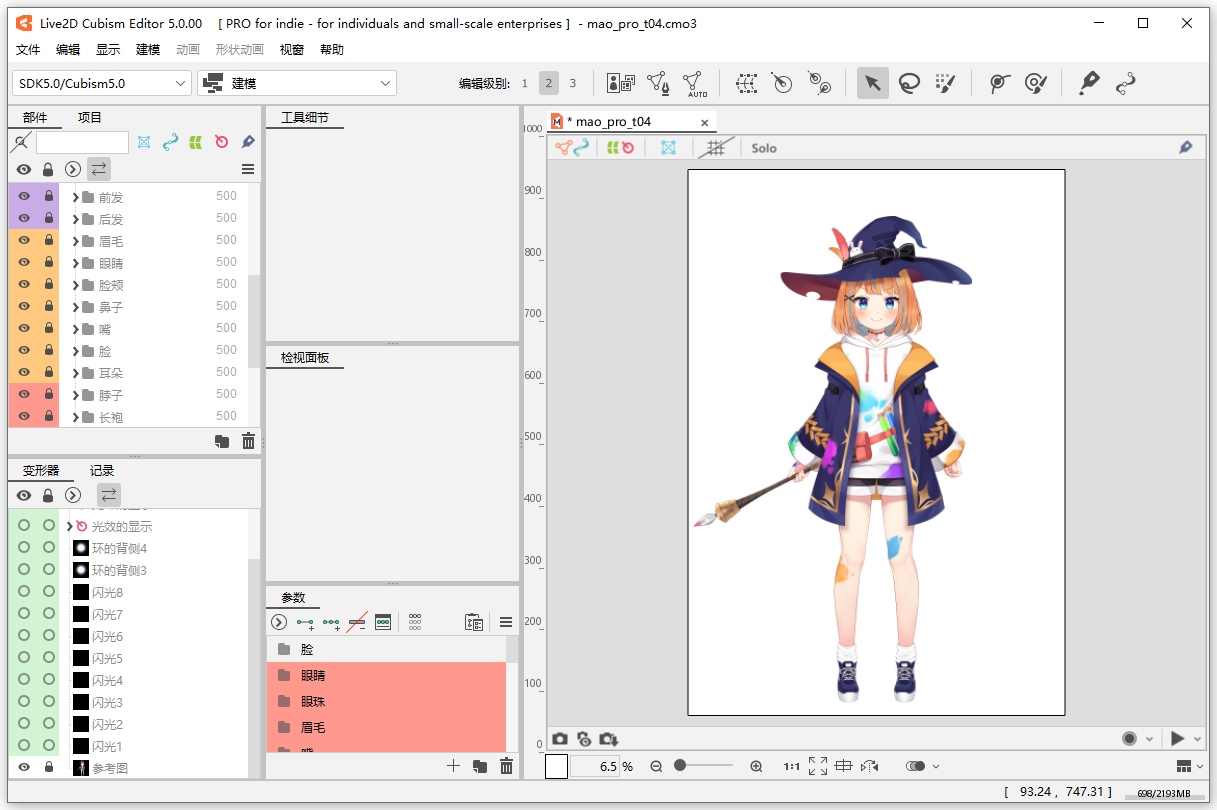Toggle the sync arrows button in Deformer panel
Screen dimensions: 1217x810
109,495
